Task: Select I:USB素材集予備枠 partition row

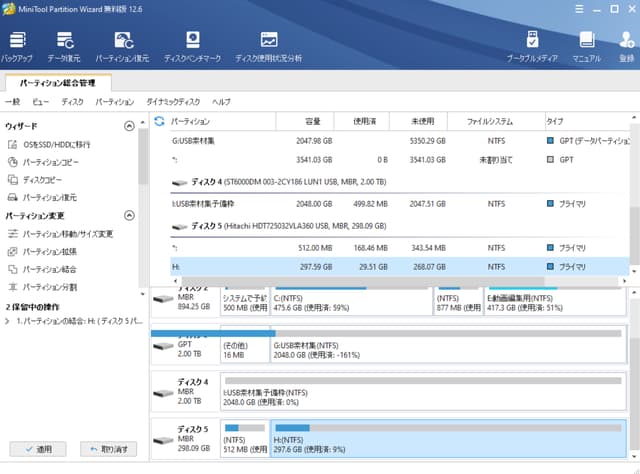Action: (x=400, y=204)
